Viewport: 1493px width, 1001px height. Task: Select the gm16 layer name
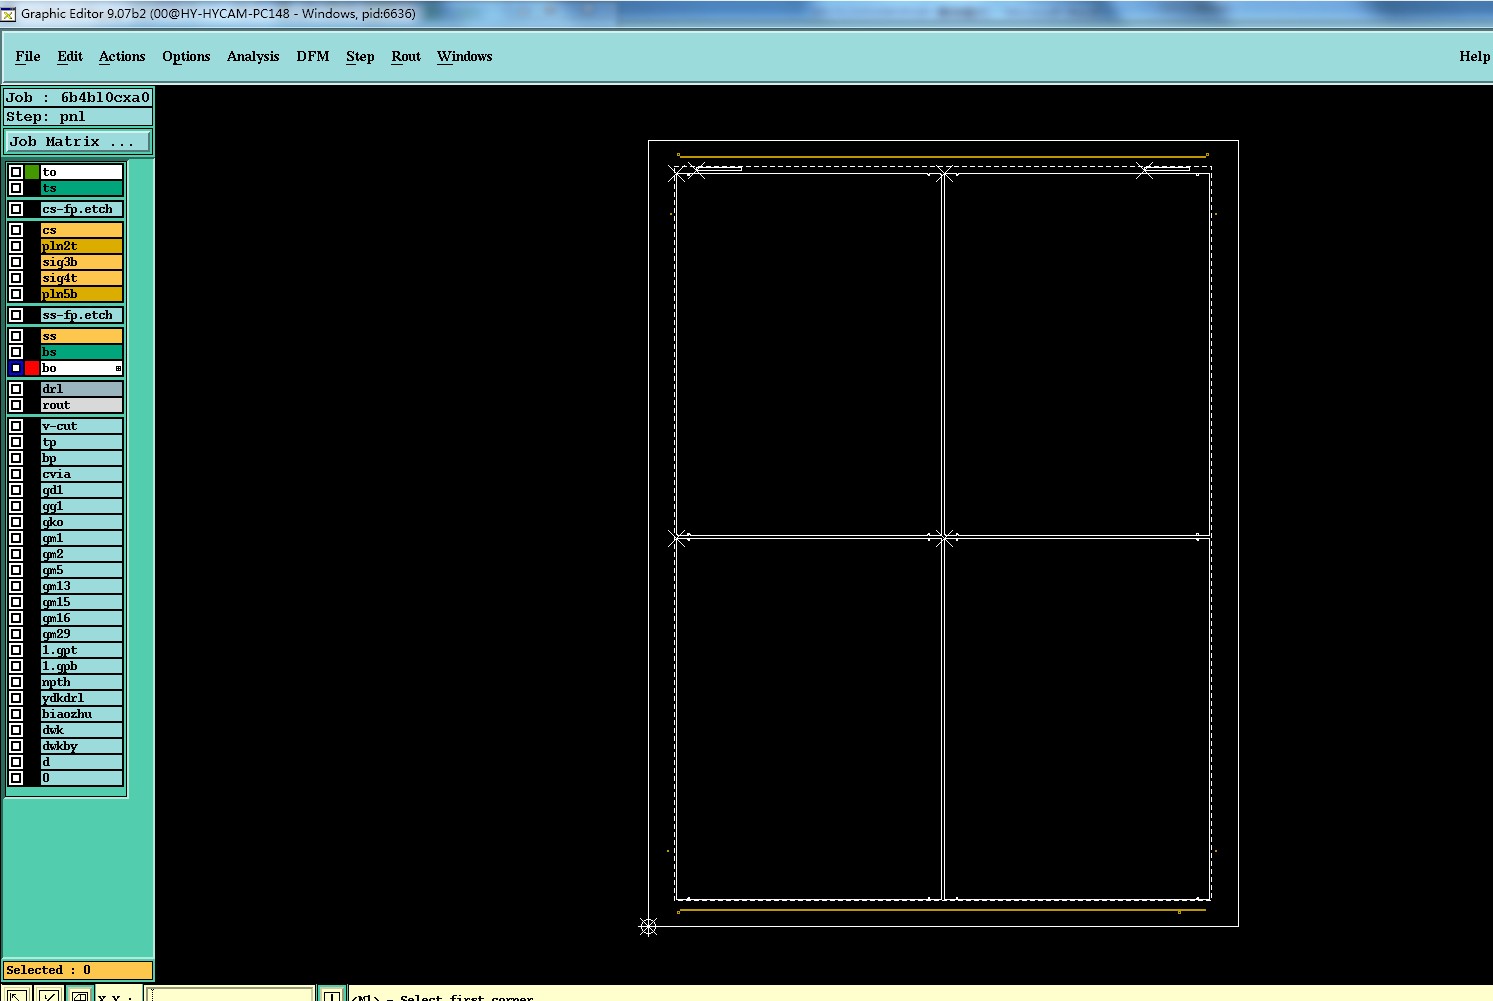pos(81,618)
